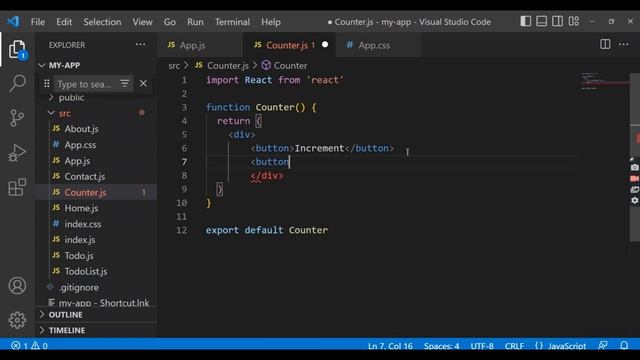The height and width of the screenshot is (360, 640).
Task: Open .gitignore in the file tree
Action: coord(79,287)
